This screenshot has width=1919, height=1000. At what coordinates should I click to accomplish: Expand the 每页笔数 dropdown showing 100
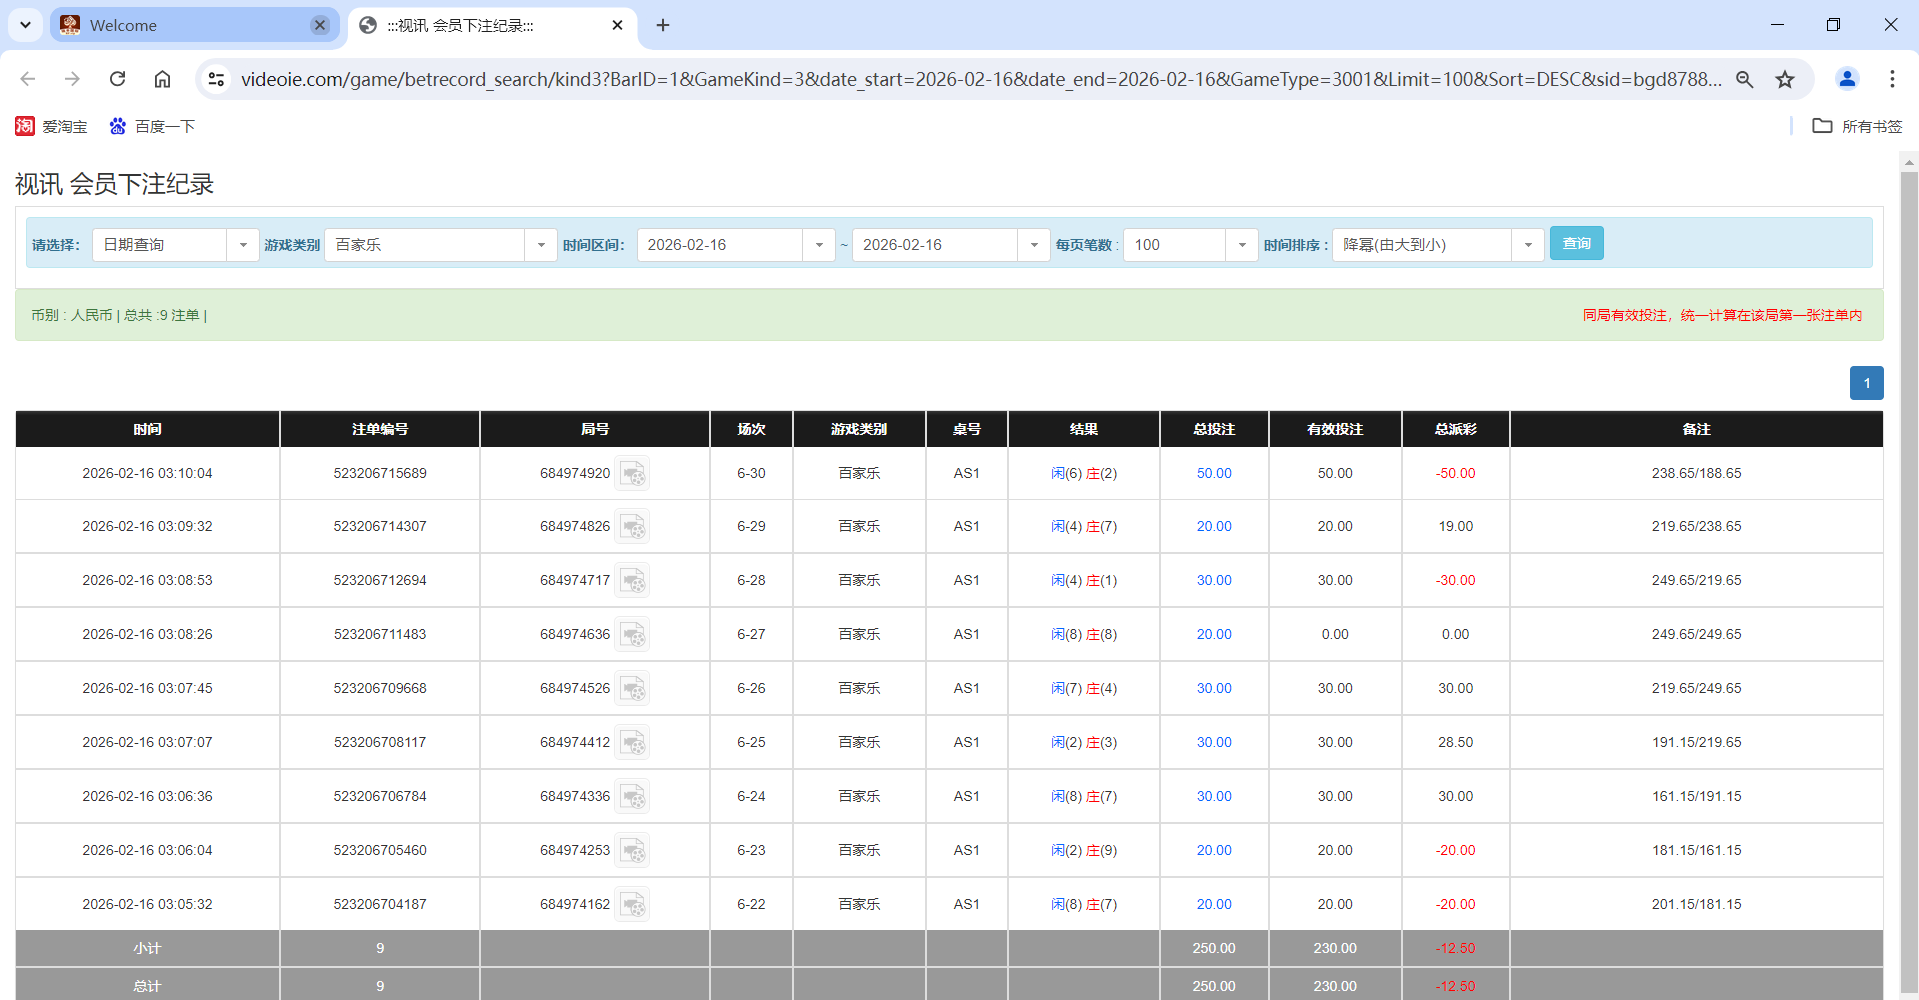point(1242,244)
